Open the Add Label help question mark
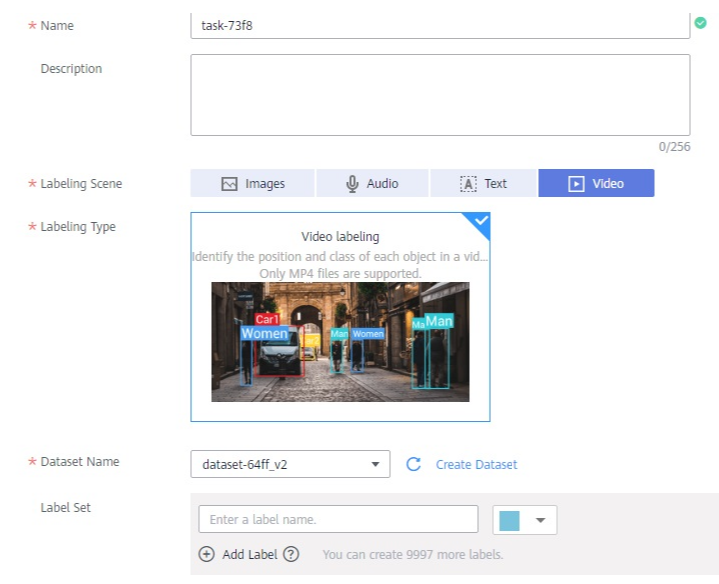719x584 pixels. (291, 554)
